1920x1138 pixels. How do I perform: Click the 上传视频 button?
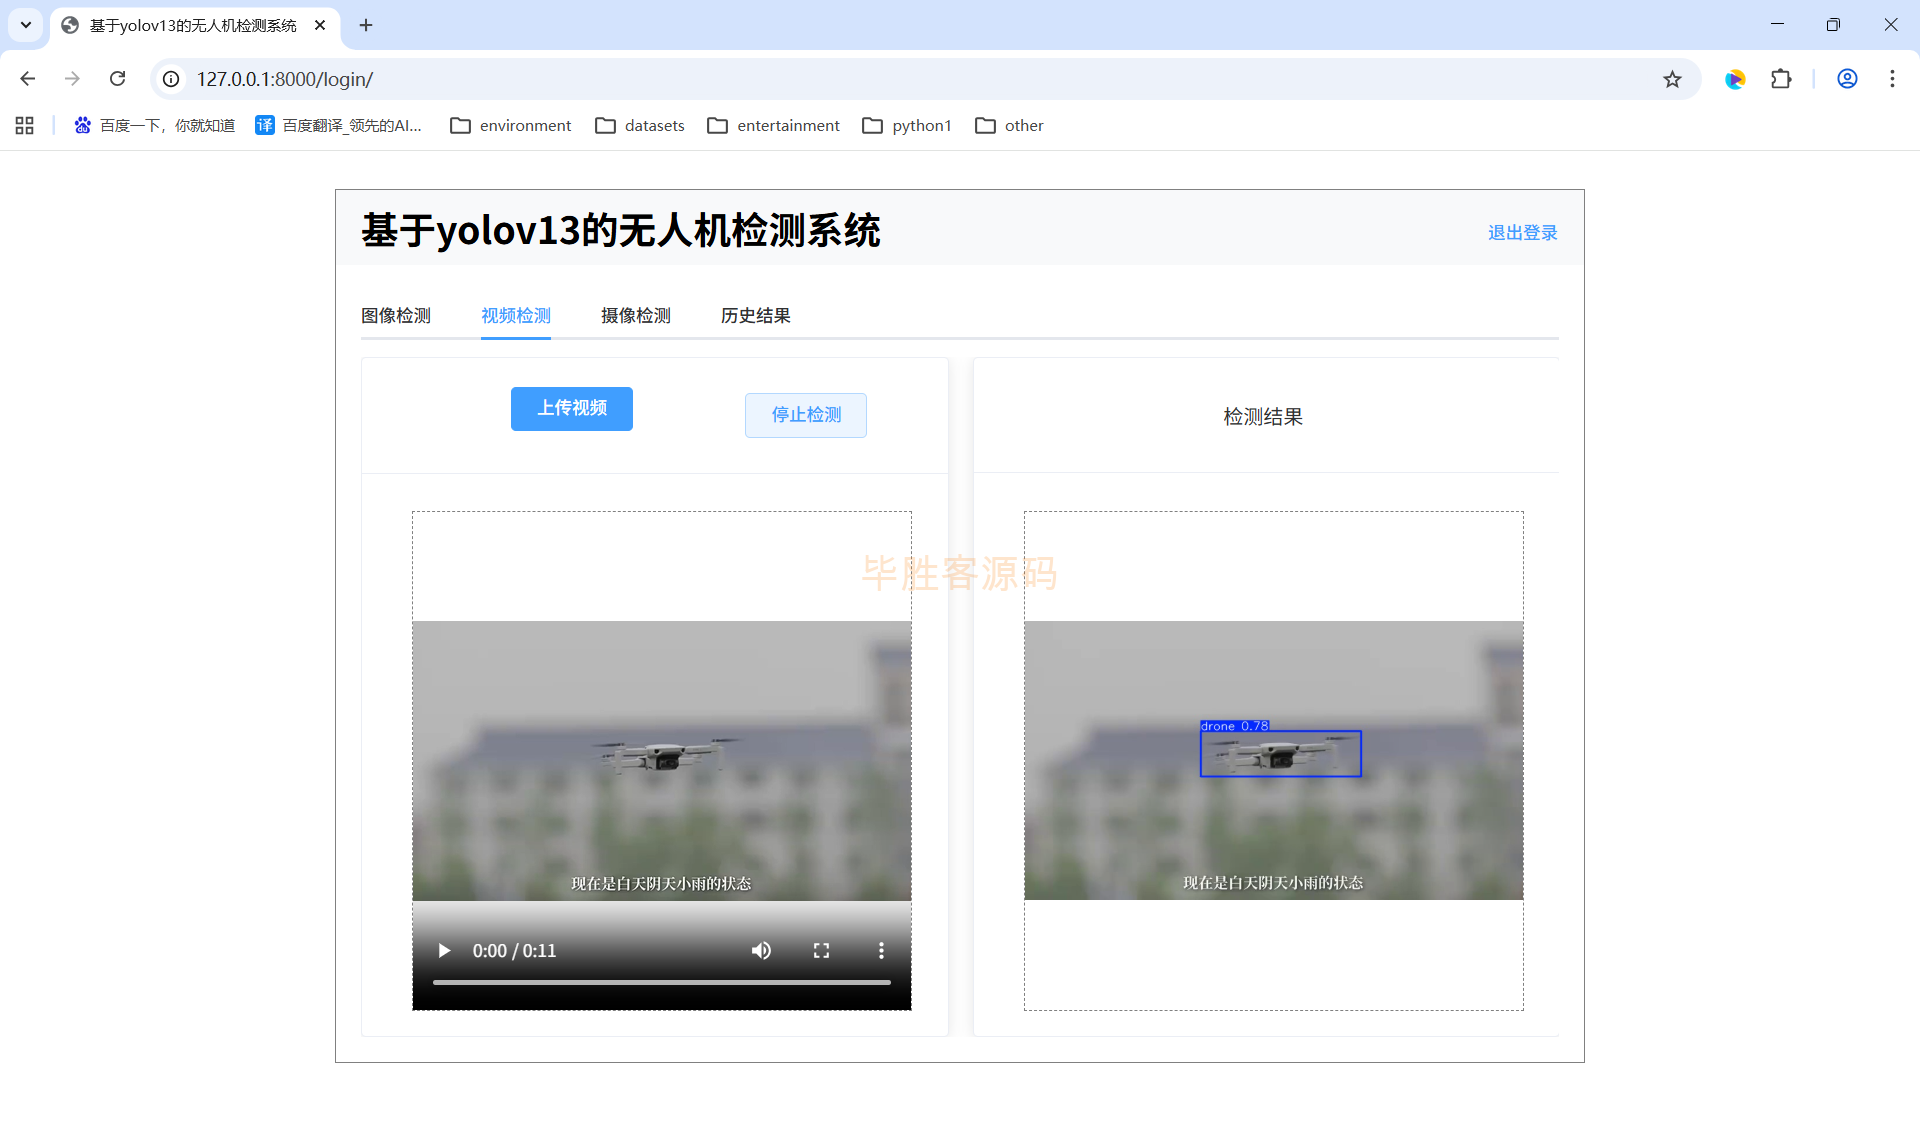571,408
